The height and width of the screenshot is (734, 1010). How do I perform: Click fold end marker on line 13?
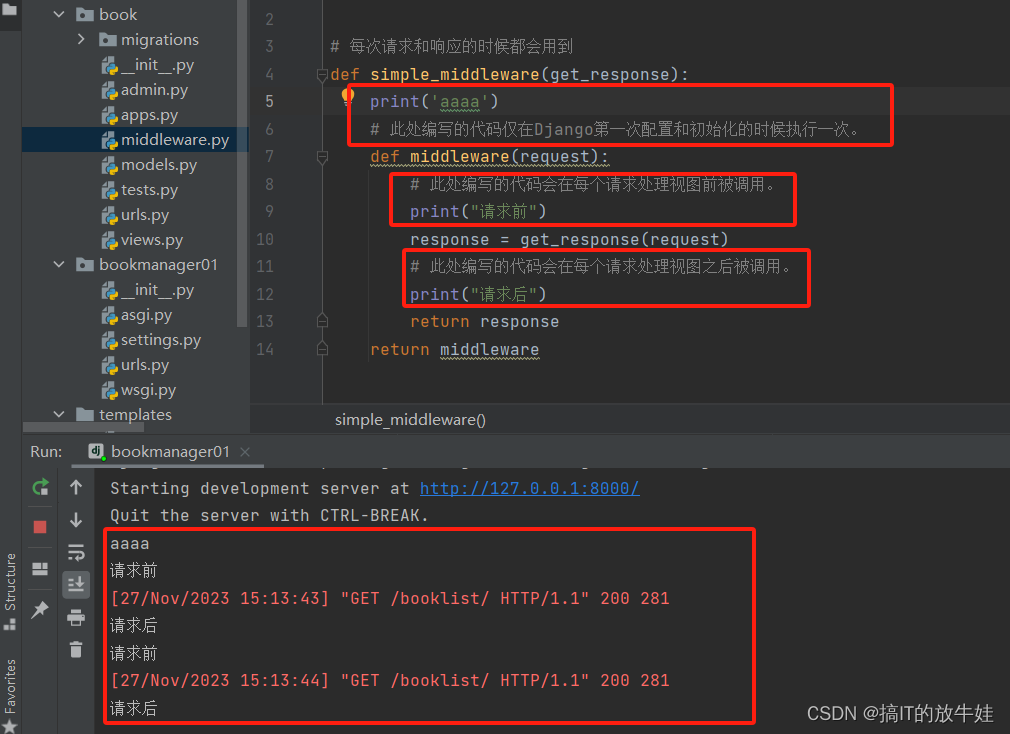[x=322, y=321]
